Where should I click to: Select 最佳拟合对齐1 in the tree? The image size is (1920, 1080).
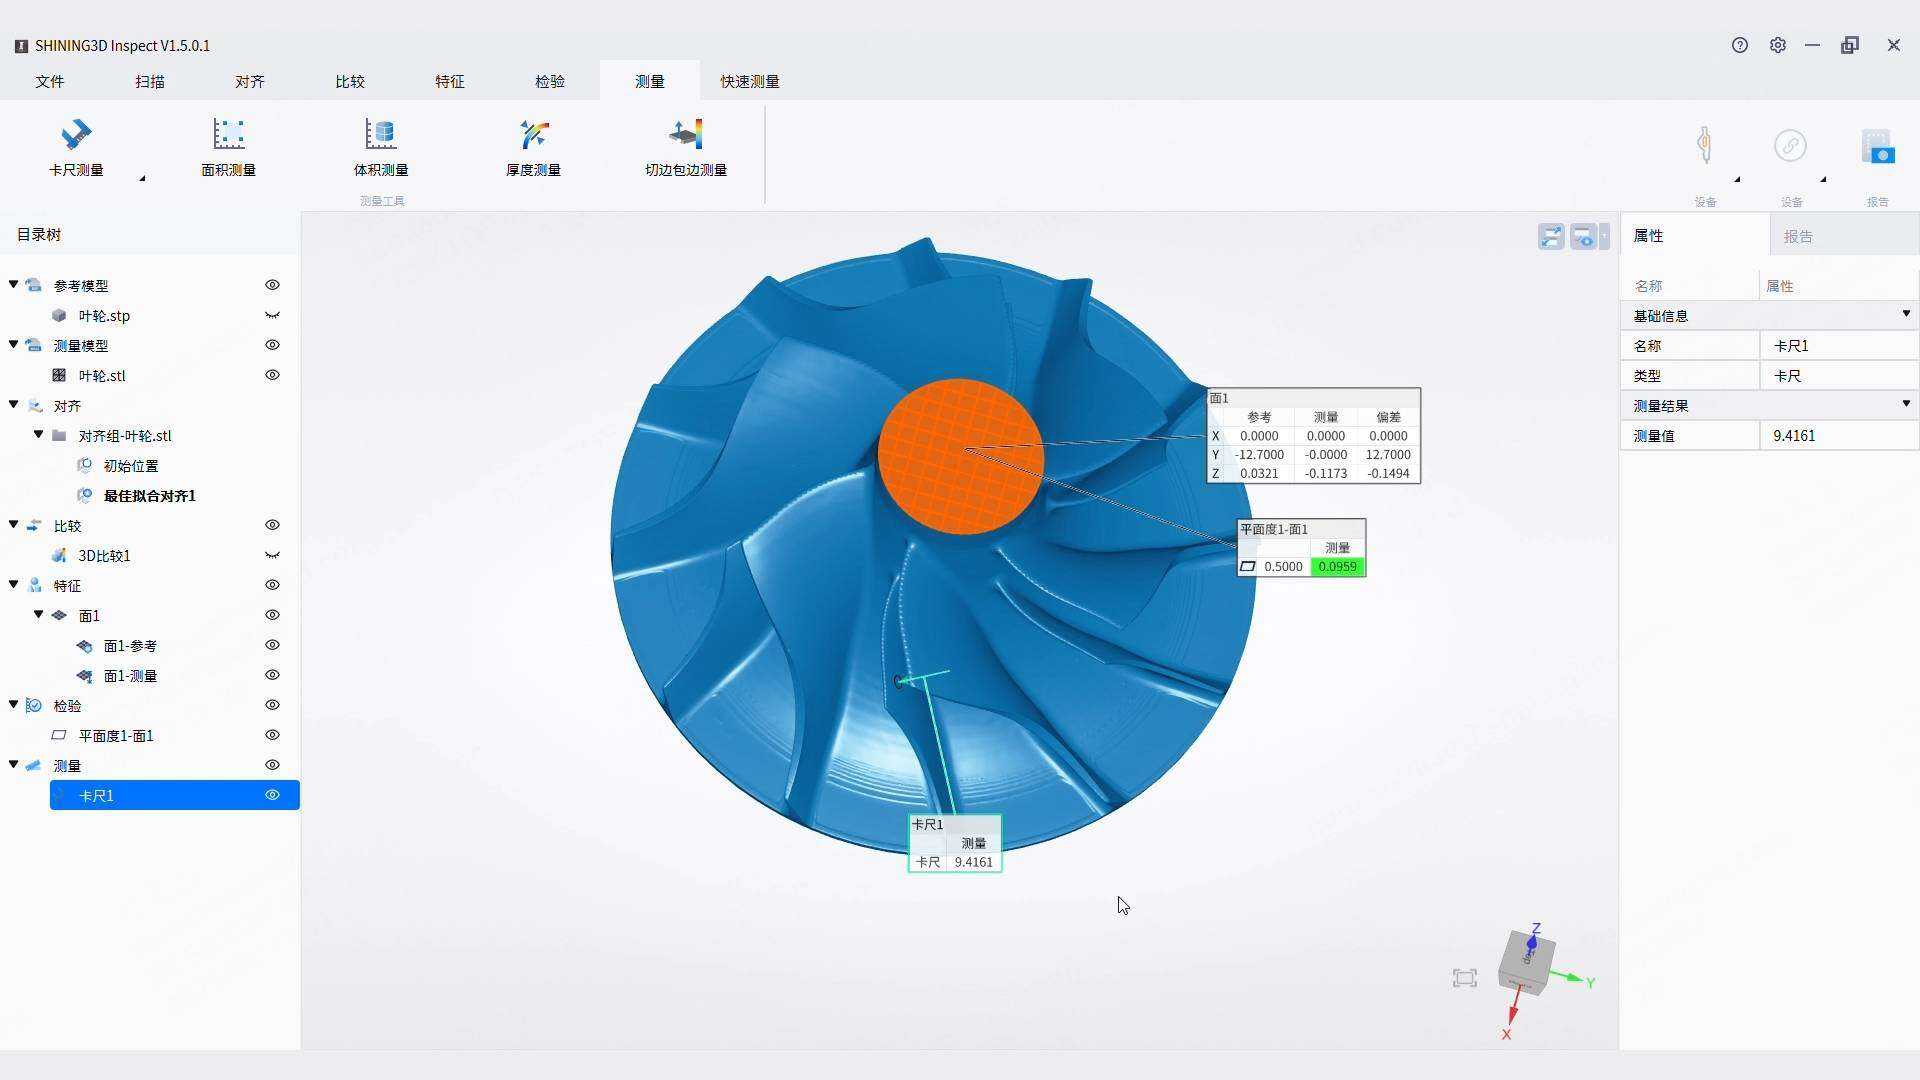[x=149, y=495]
